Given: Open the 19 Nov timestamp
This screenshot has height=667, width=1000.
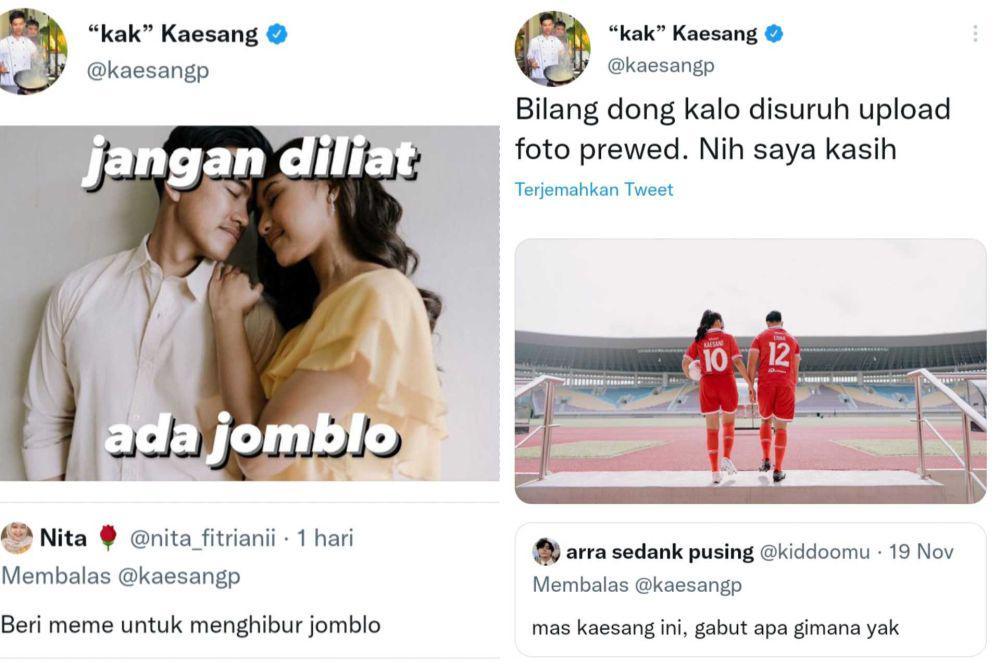Looking at the screenshot, I should pos(922,552).
